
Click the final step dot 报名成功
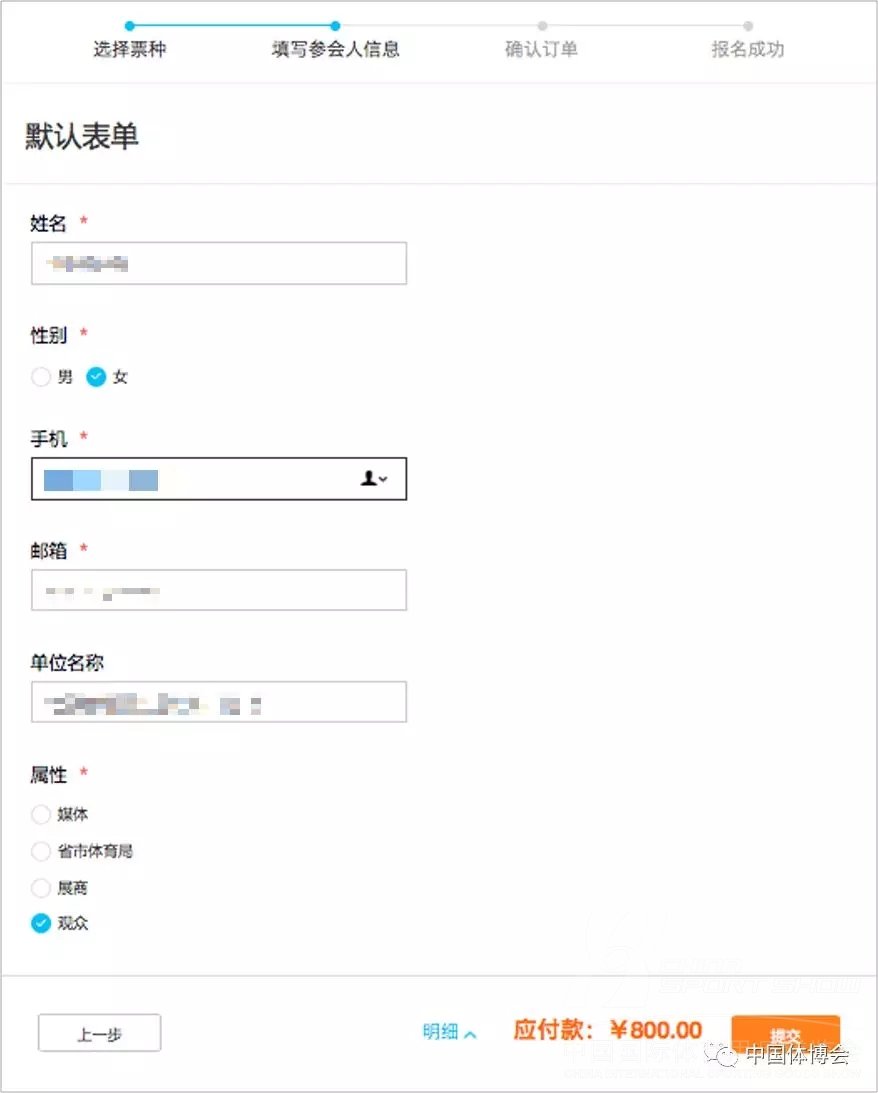pos(748,26)
